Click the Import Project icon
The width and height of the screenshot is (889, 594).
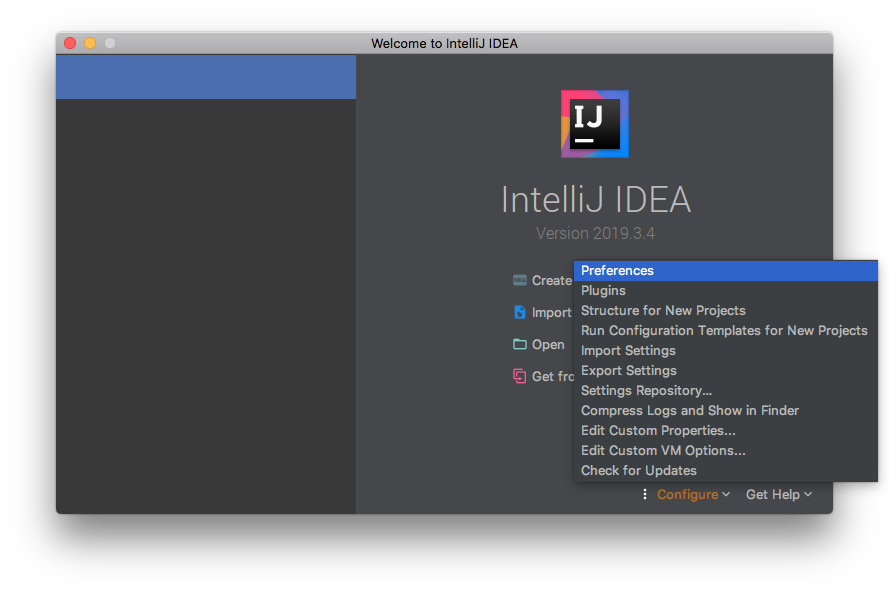(x=520, y=312)
